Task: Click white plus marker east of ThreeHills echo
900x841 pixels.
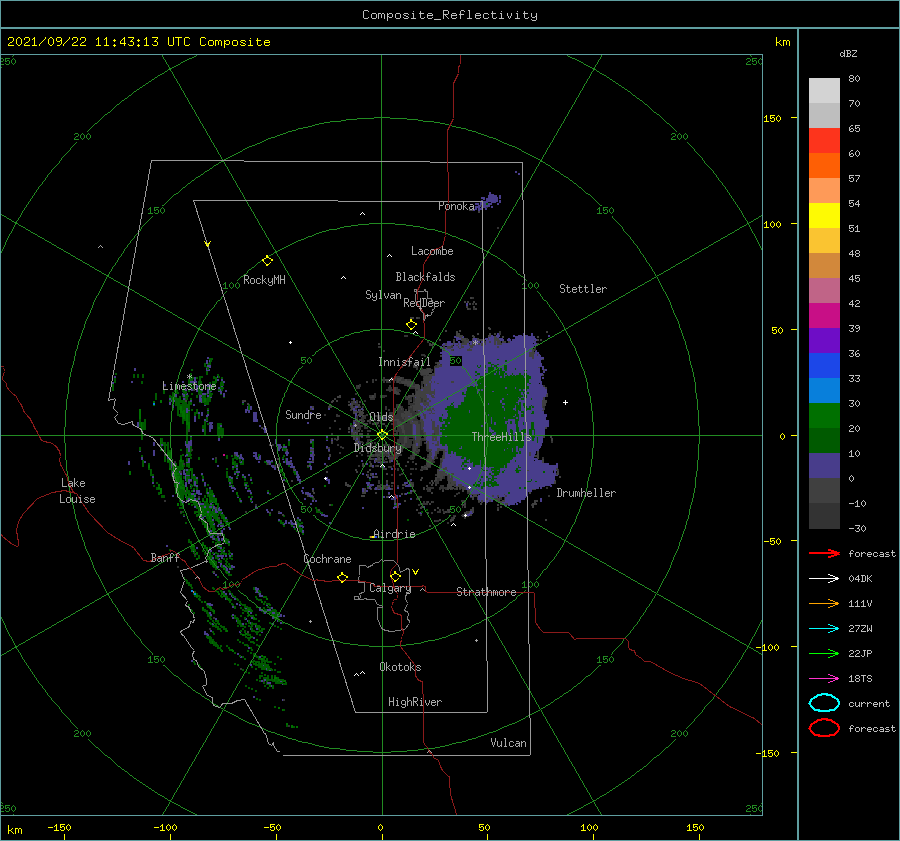Action: pos(565,402)
